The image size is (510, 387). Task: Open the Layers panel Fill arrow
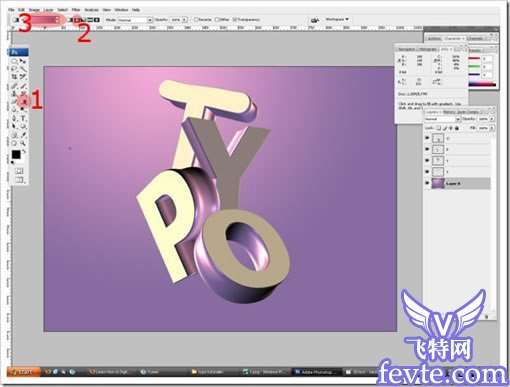[492, 128]
